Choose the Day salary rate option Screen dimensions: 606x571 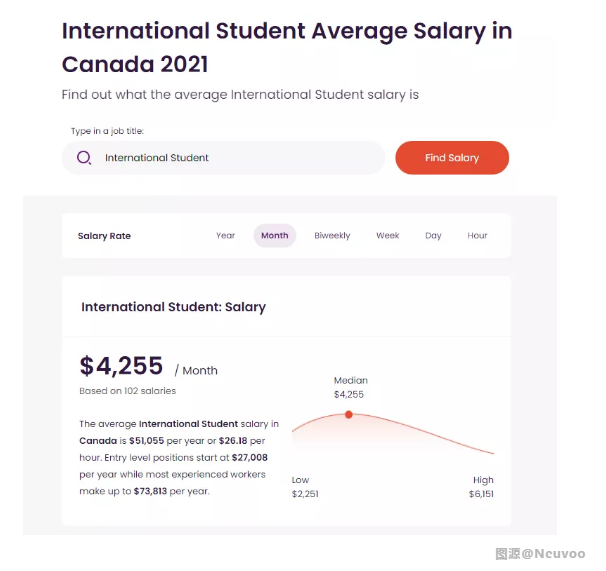(433, 235)
